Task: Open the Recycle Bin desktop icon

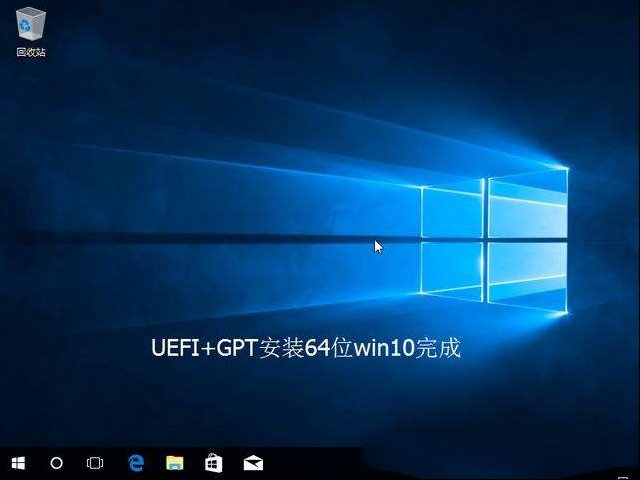Action: click(x=31, y=24)
